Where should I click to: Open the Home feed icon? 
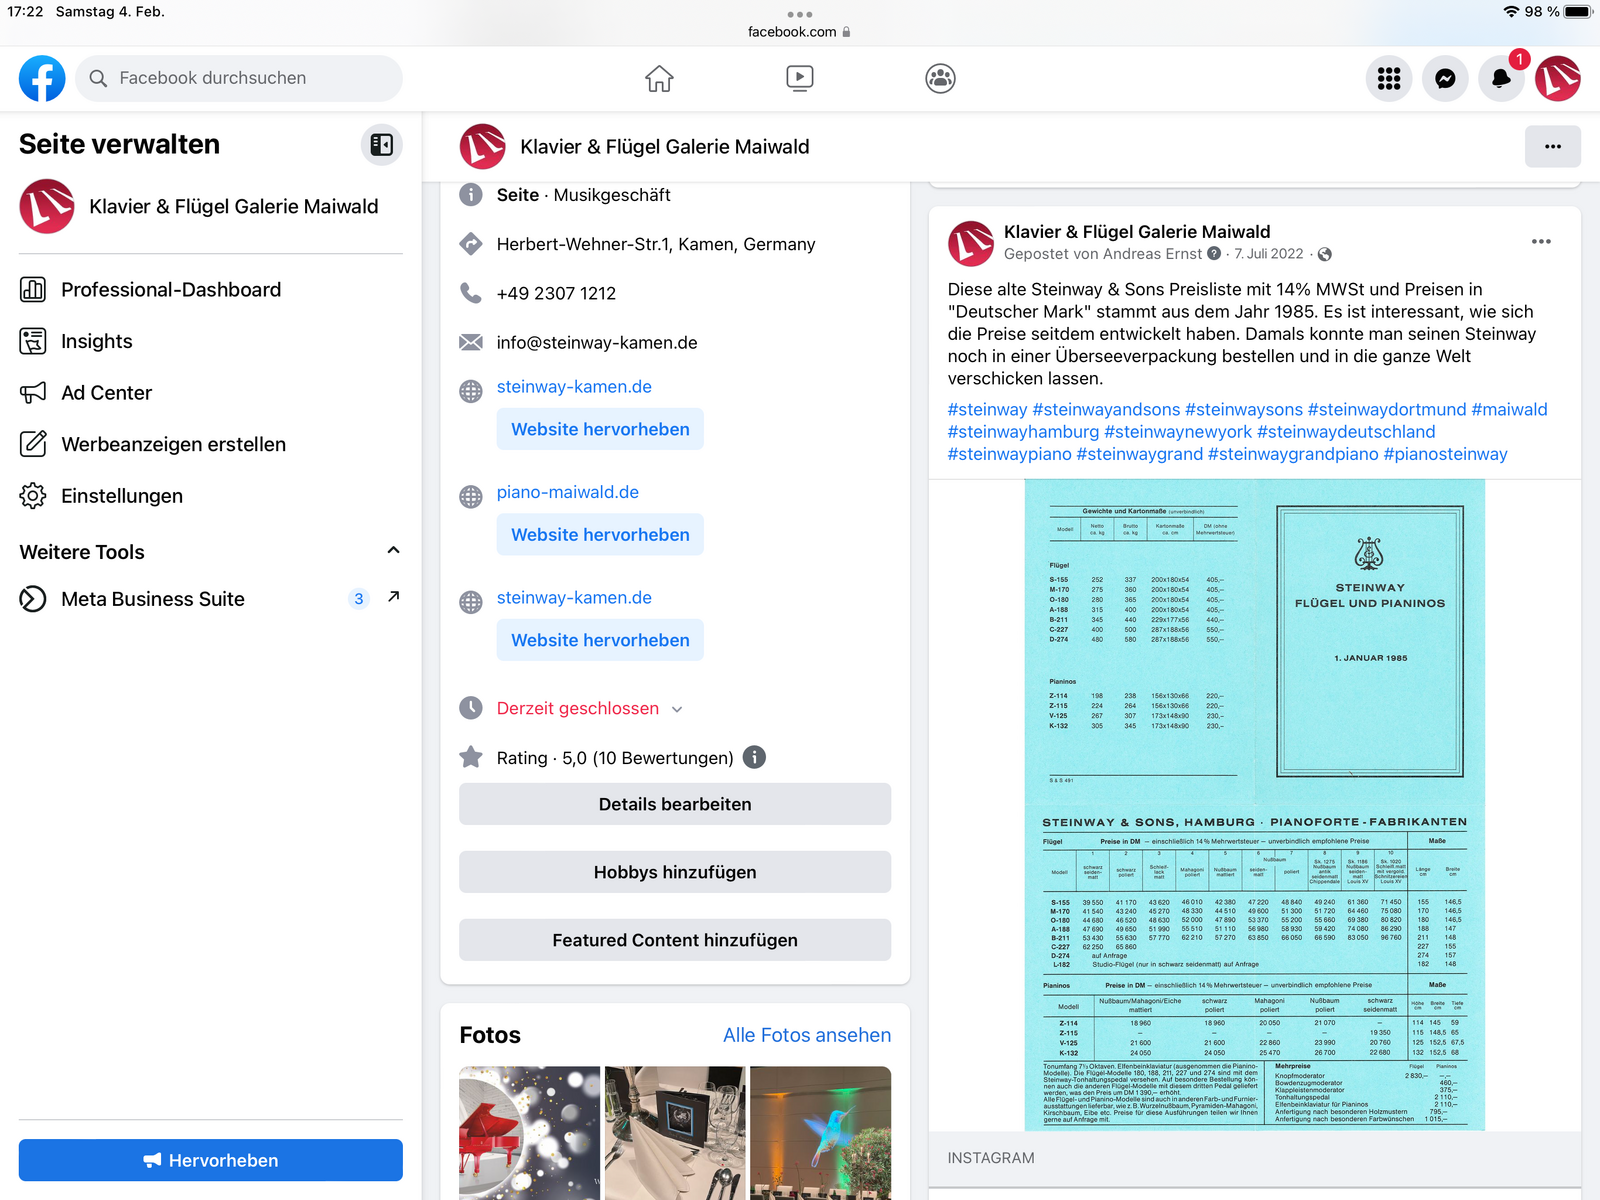pyautogui.click(x=659, y=78)
